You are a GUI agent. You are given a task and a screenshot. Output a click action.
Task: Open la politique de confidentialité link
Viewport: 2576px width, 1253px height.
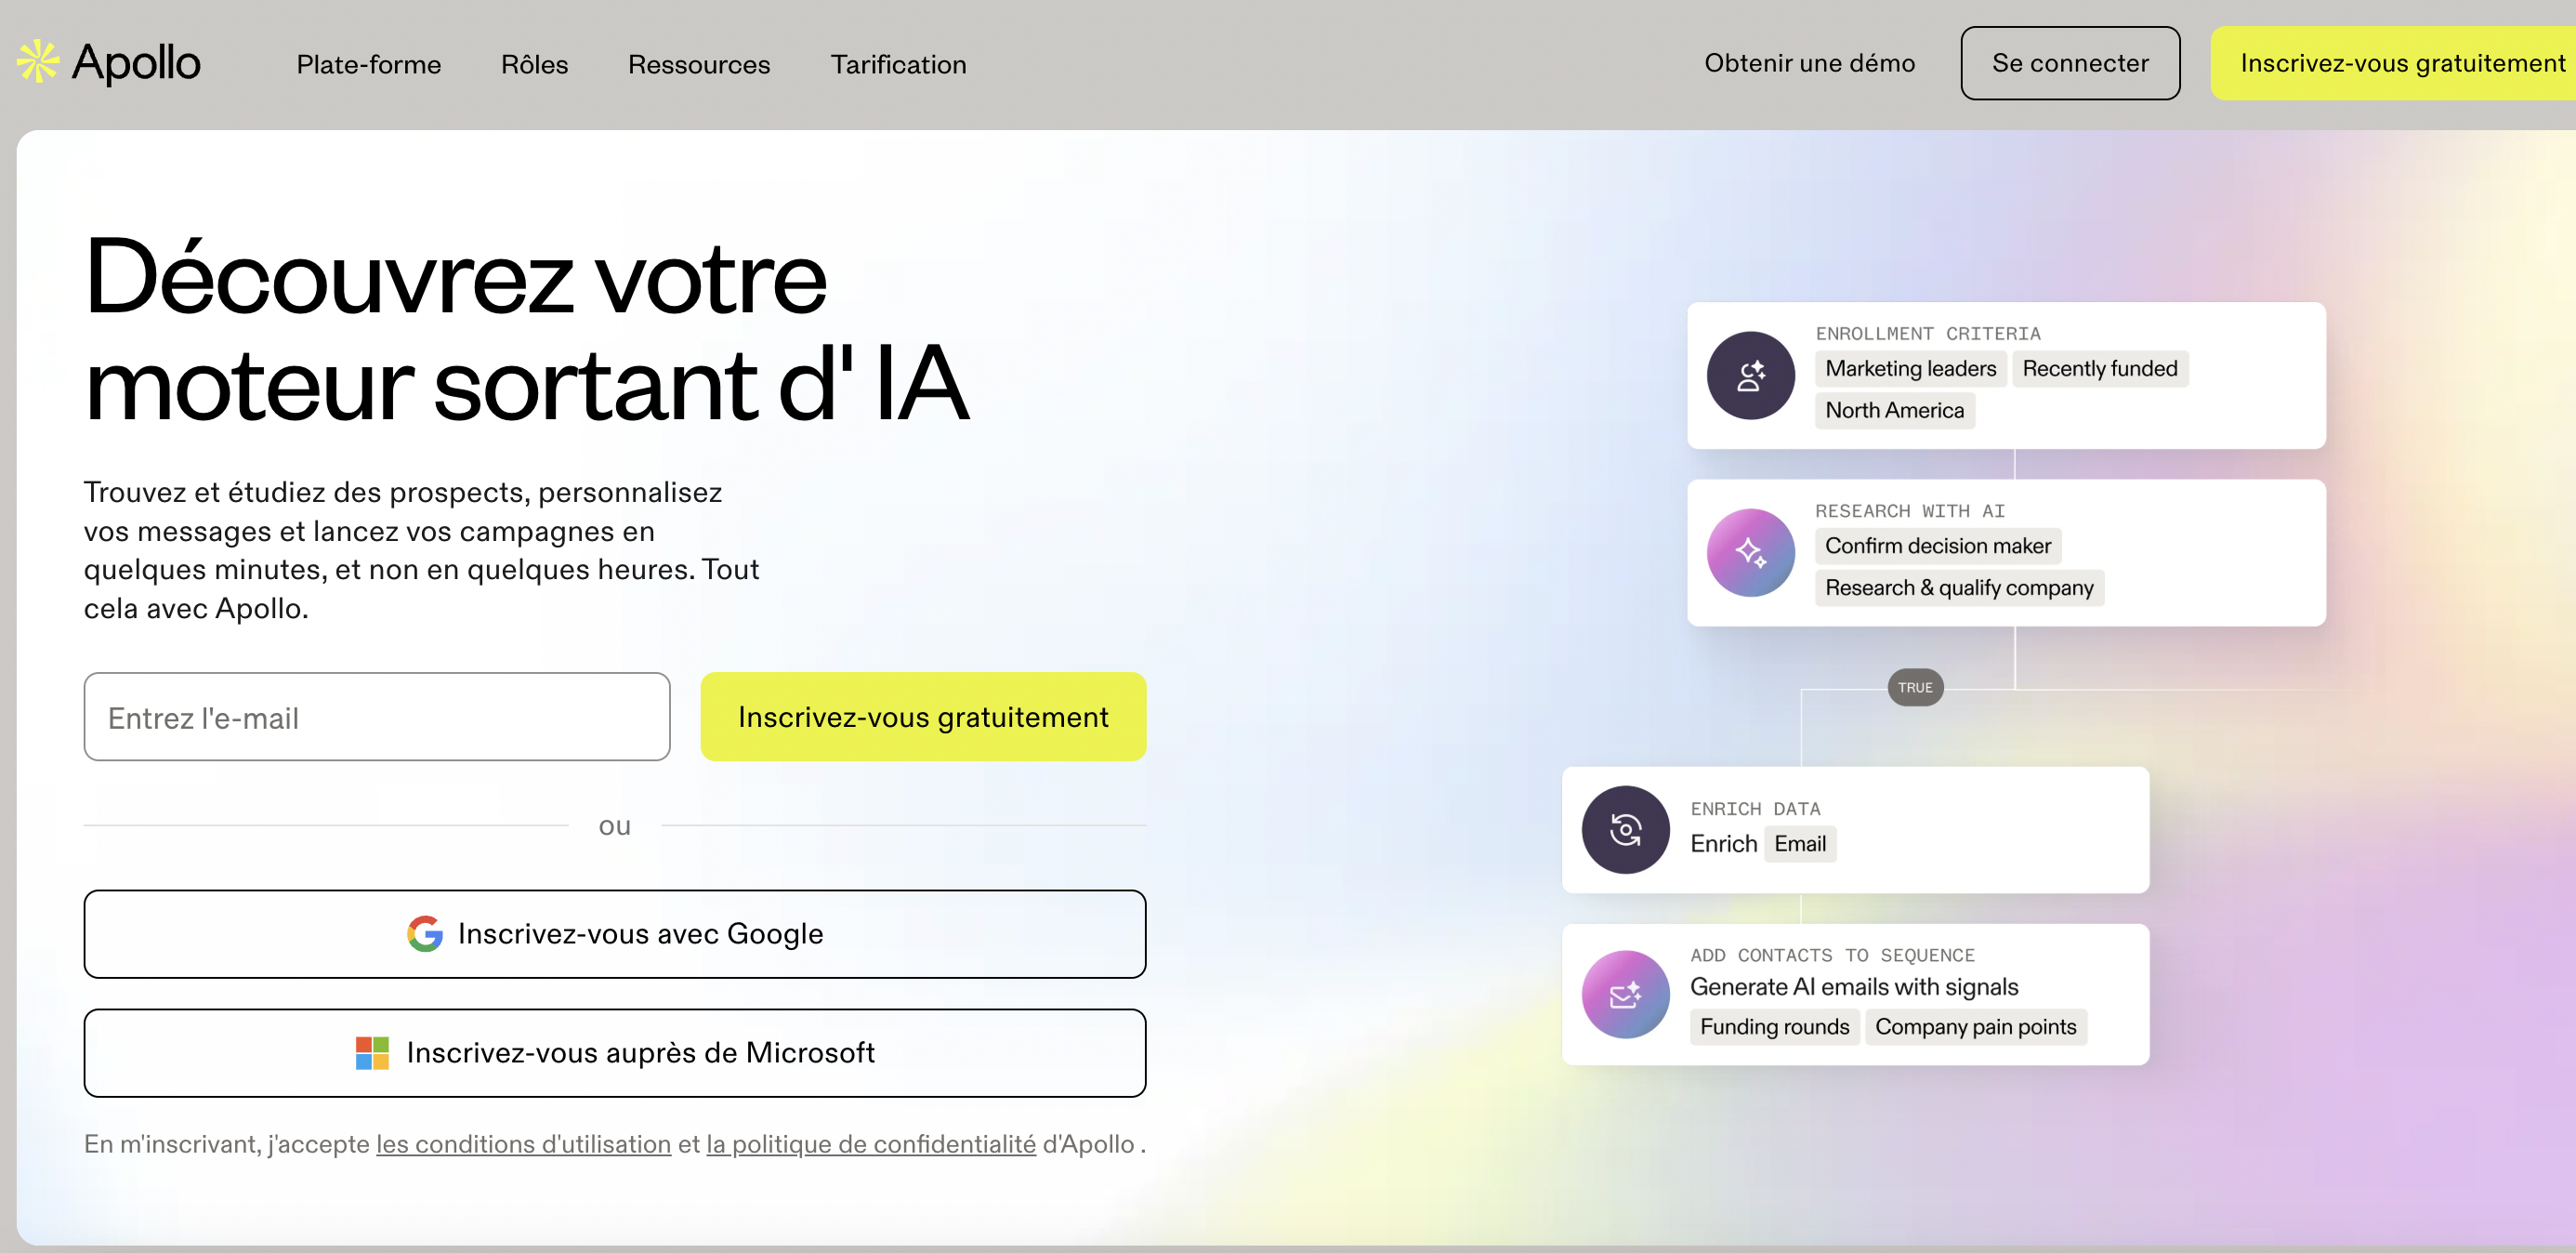[x=871, y=1144]
